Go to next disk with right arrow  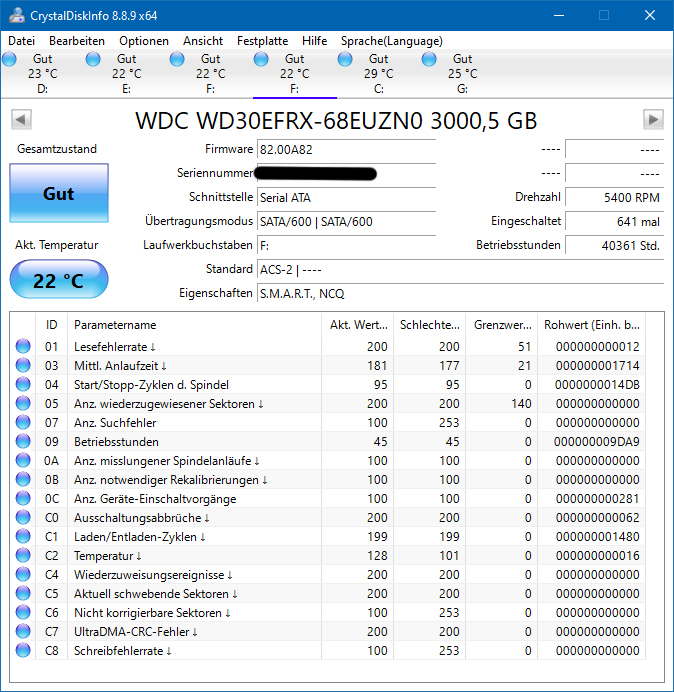point(653,119)
